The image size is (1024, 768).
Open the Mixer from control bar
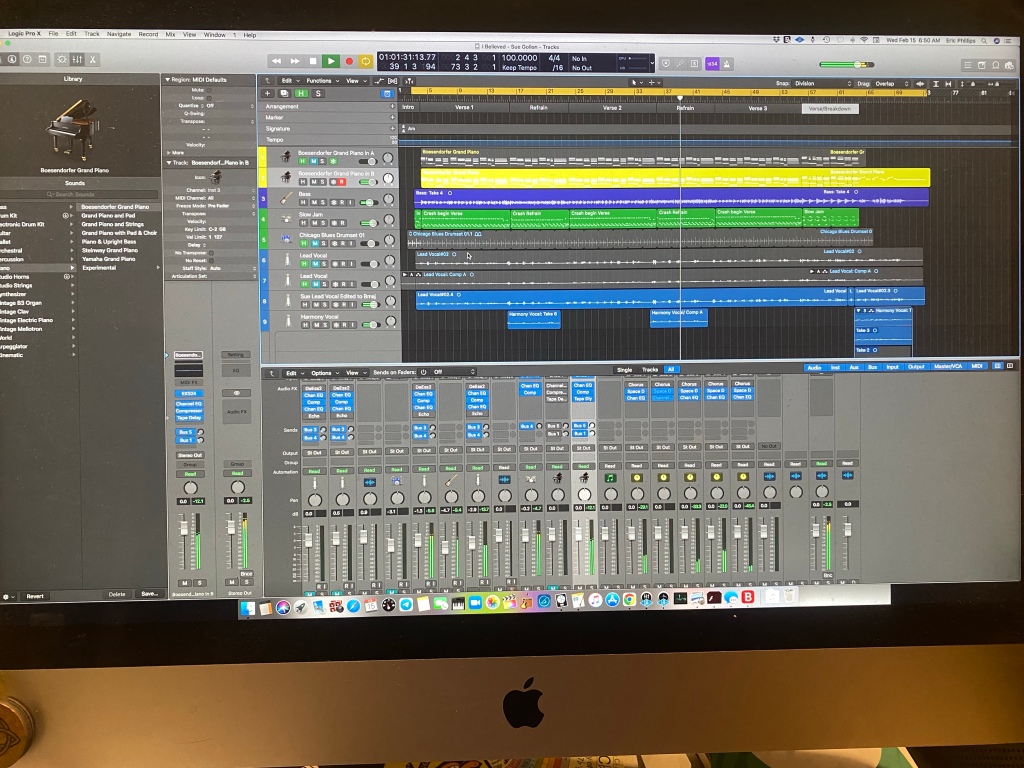(x=76, y=60)
